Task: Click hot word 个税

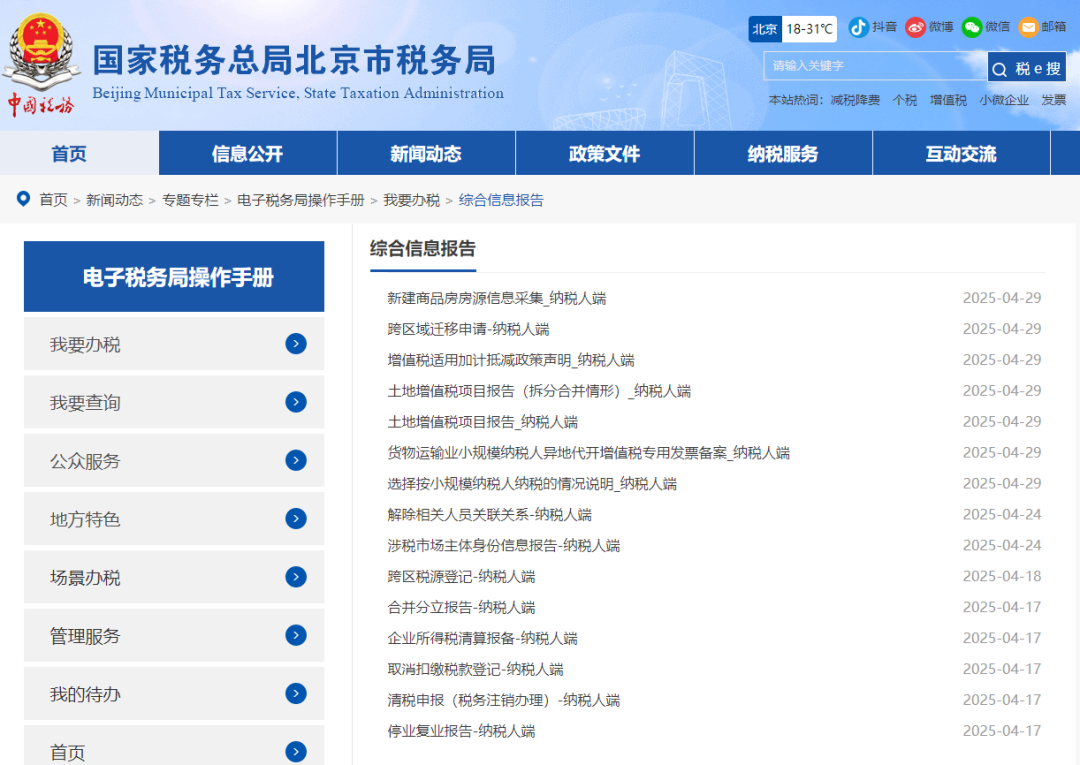Action: 905,100
